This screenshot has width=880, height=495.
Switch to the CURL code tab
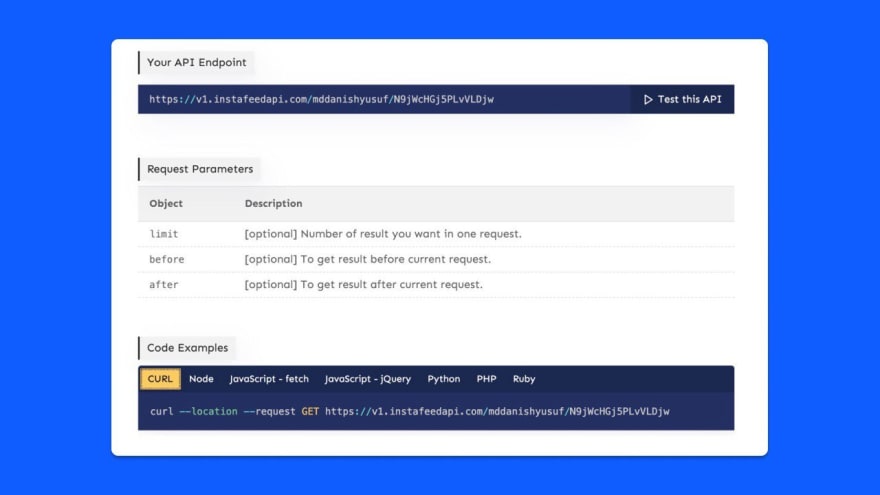[x=160, y=379]
